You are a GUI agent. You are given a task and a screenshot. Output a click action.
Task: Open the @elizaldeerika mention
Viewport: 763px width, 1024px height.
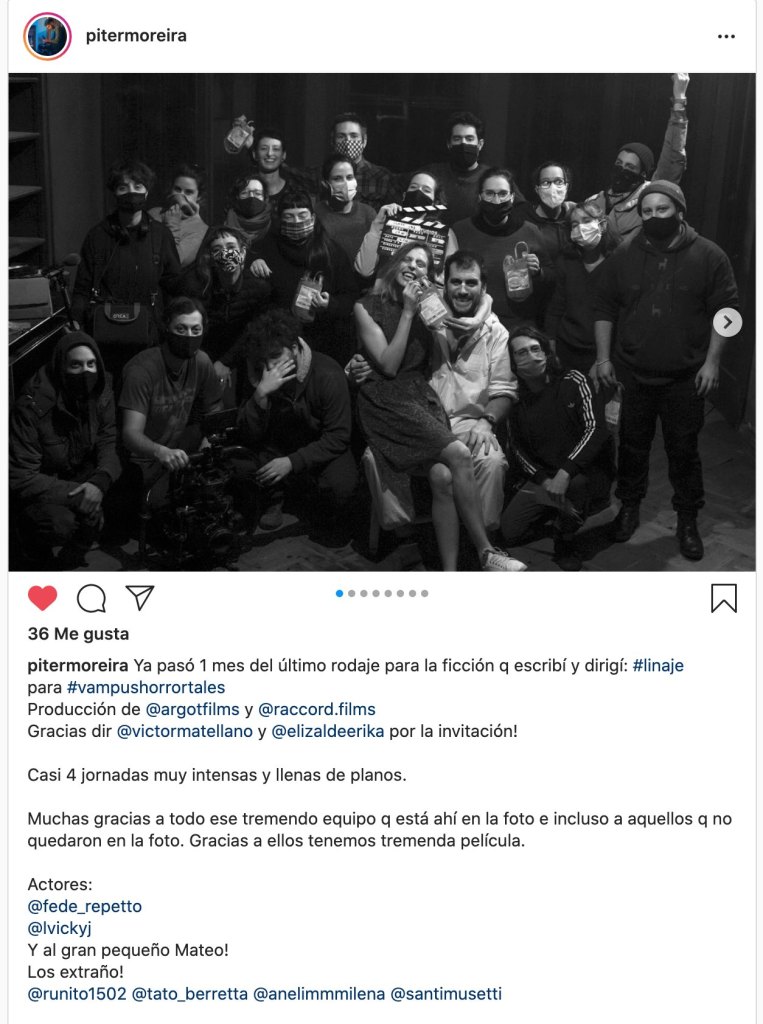pyautogui.click(x=328, y=731)
